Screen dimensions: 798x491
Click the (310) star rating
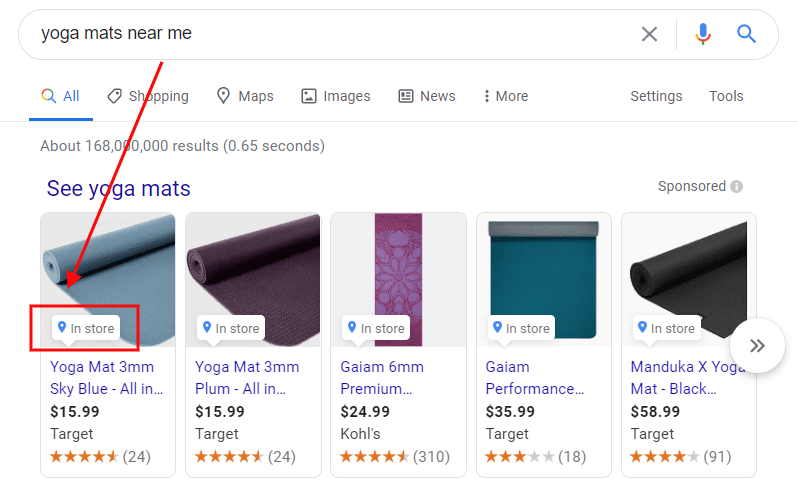(395, 456)
